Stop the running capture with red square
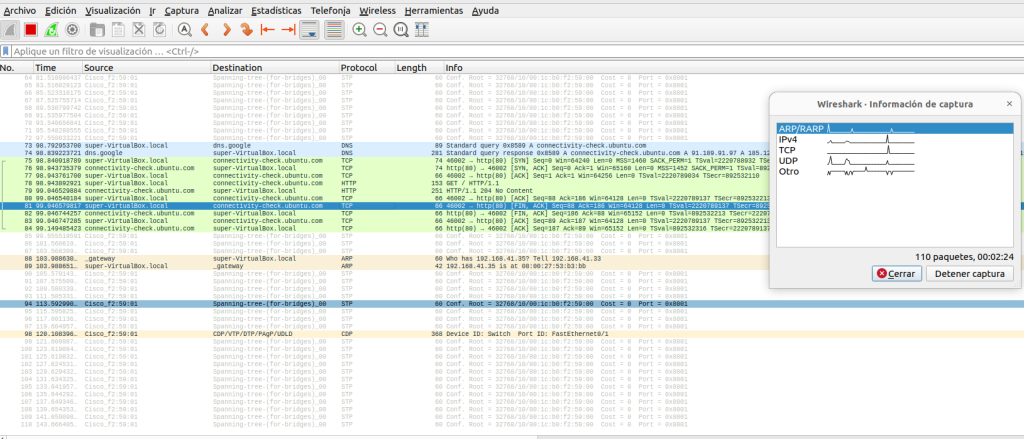The image size is (1024, 439). [30, 30]
